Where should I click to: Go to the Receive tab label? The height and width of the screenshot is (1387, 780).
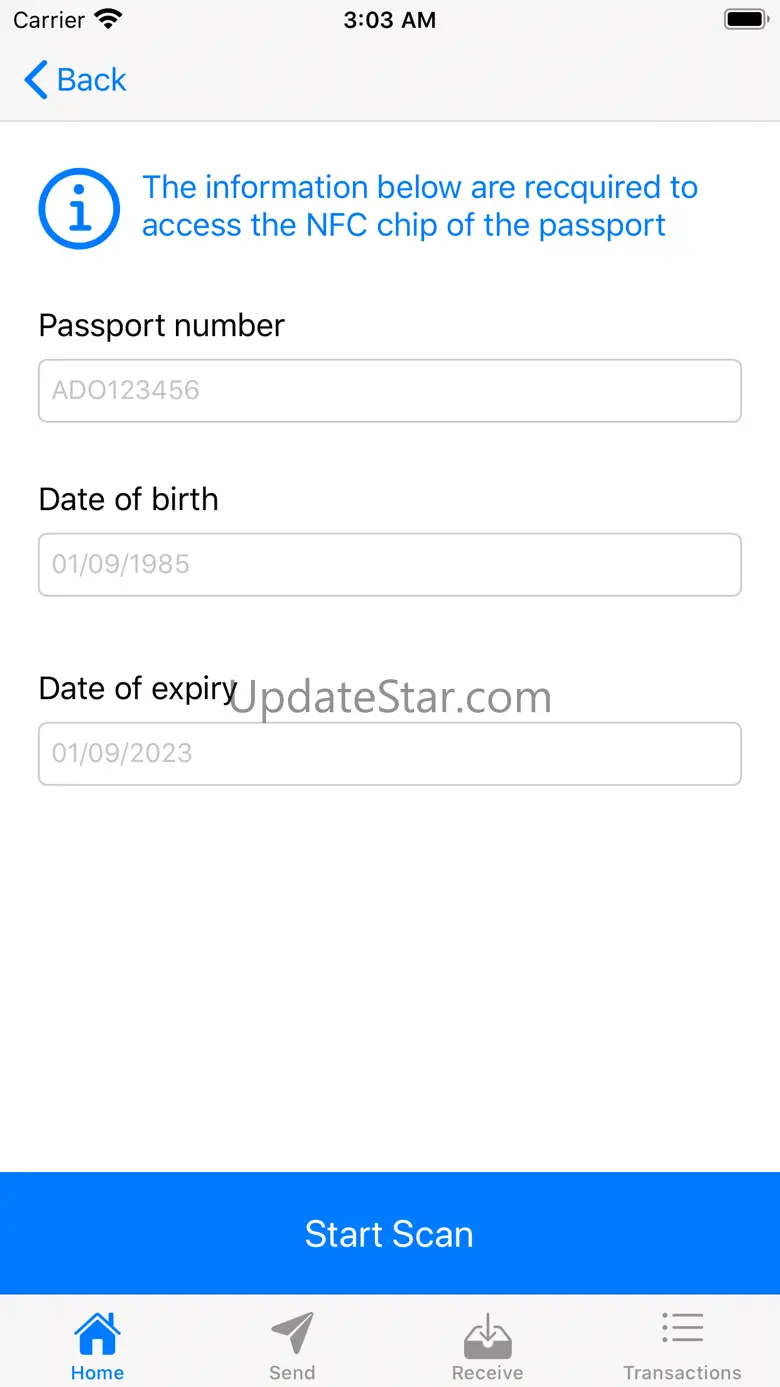487,1373
